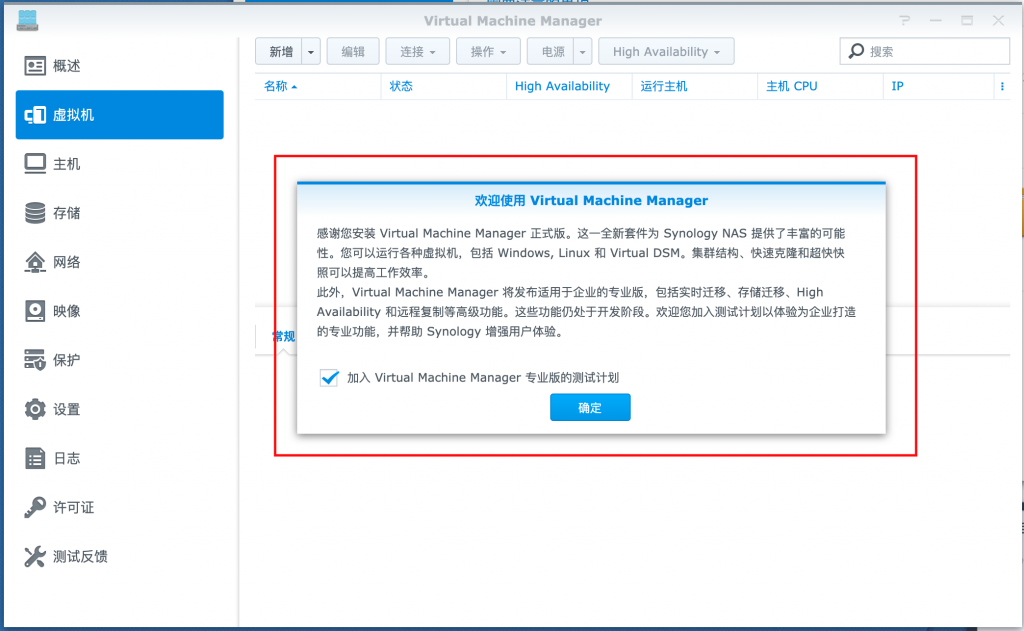Open the 许可证 license key icon

click(35, 507)
